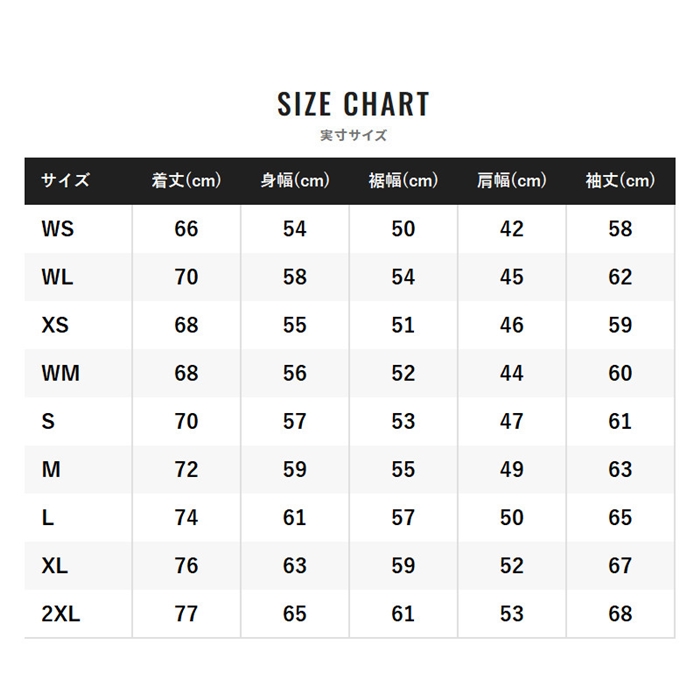Viewport: 700px width, 700px height.
Task: Click the L row 肩幅 value 50
Action: click(x=512, y=518)
